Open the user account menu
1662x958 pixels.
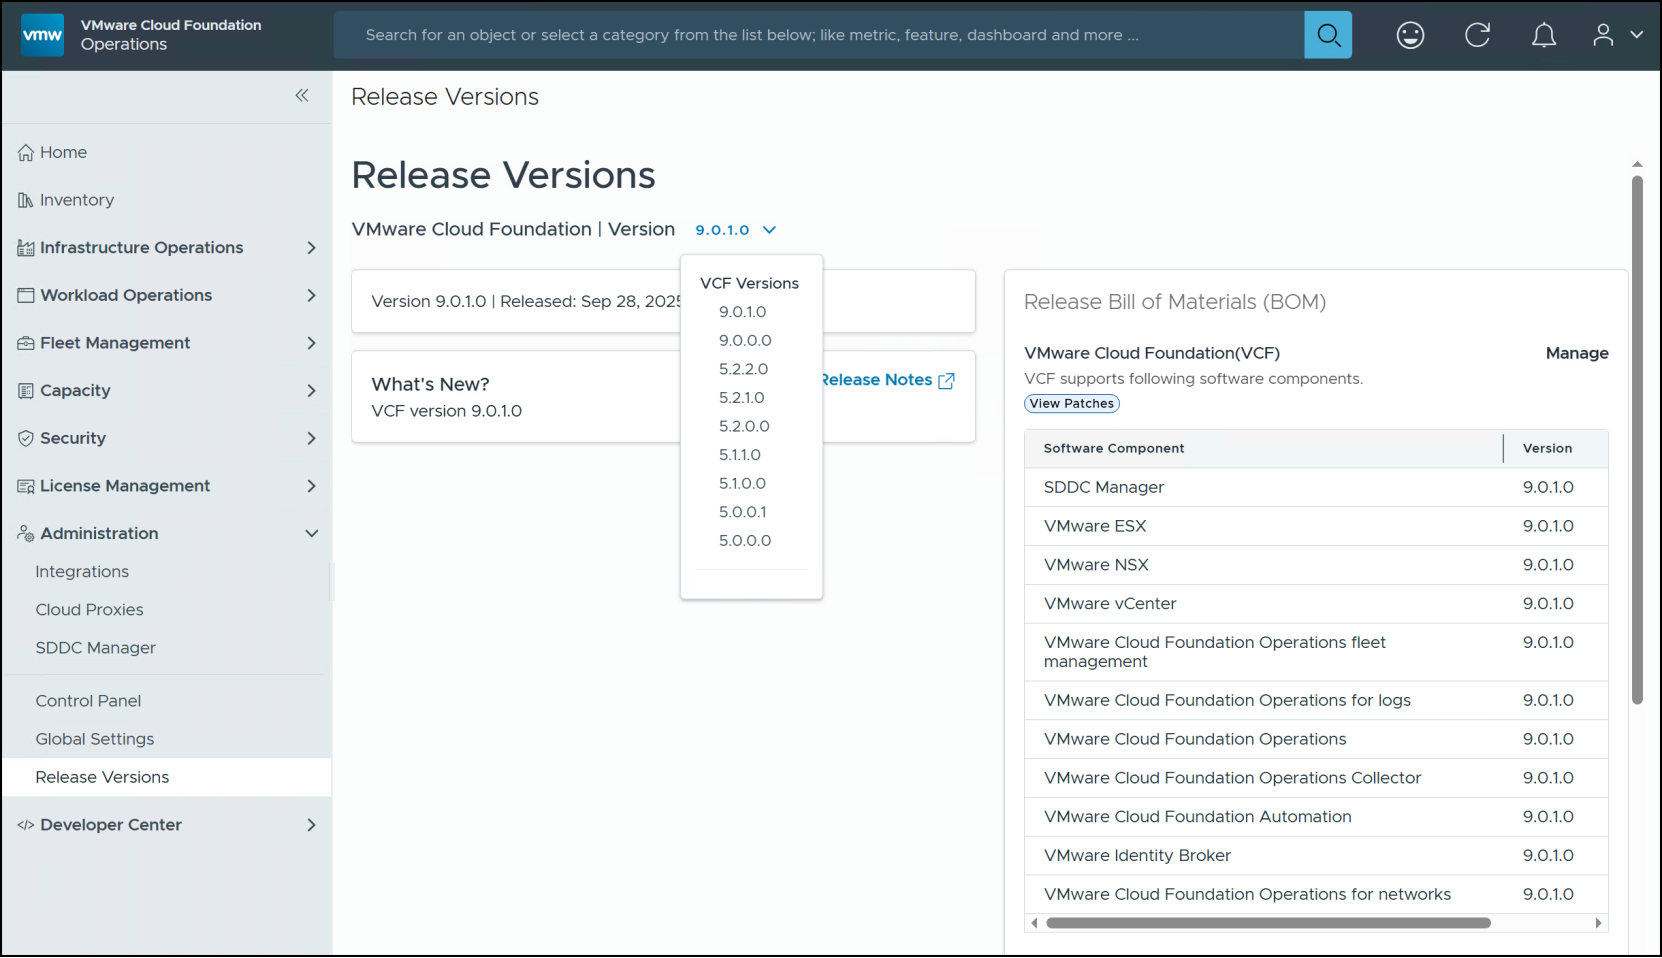(1617, 35)
